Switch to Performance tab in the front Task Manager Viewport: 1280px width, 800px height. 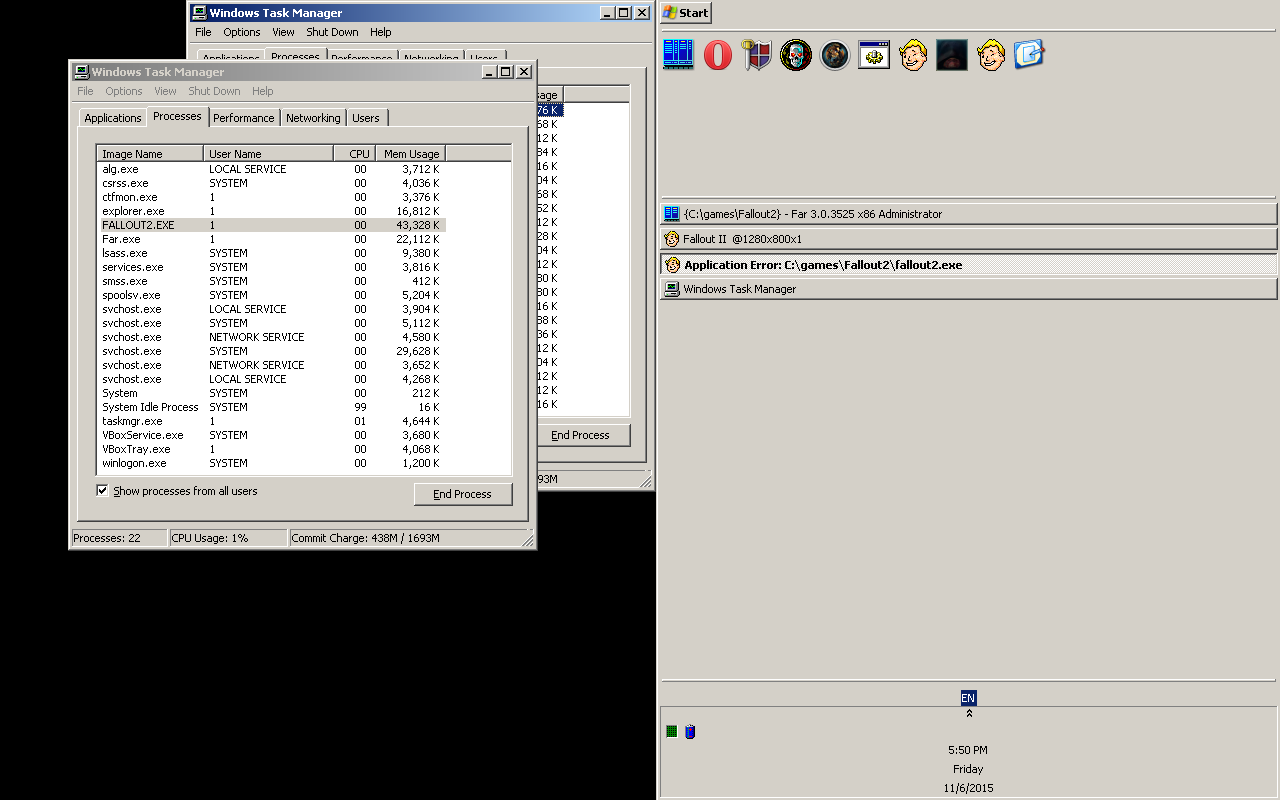click(x=244, y=118)
